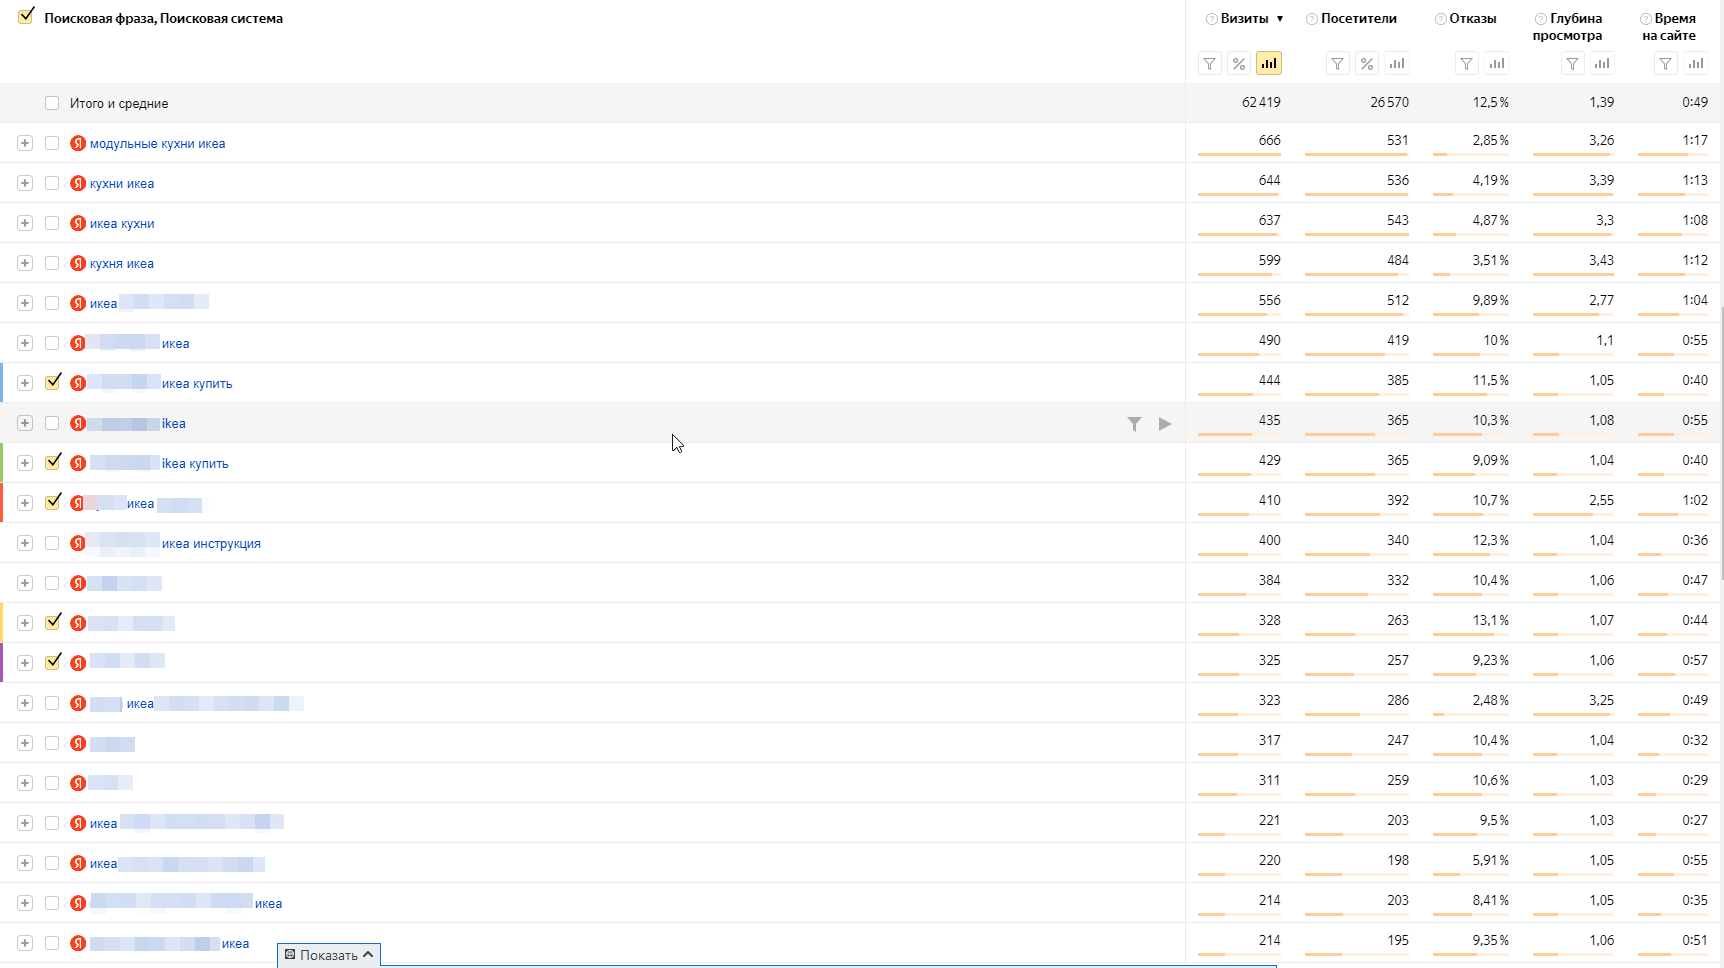Expand the икеа кухни row
The width and height of the screenshot is (1724, 968).
25,223
